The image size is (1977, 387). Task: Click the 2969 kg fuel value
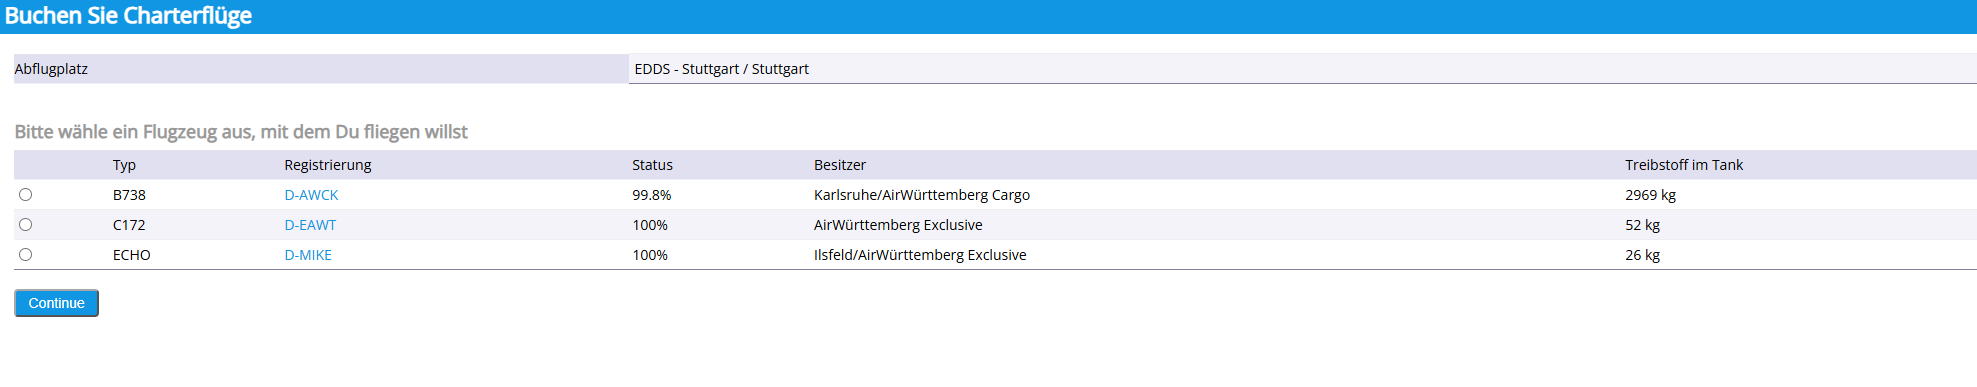coord(1650,195)
